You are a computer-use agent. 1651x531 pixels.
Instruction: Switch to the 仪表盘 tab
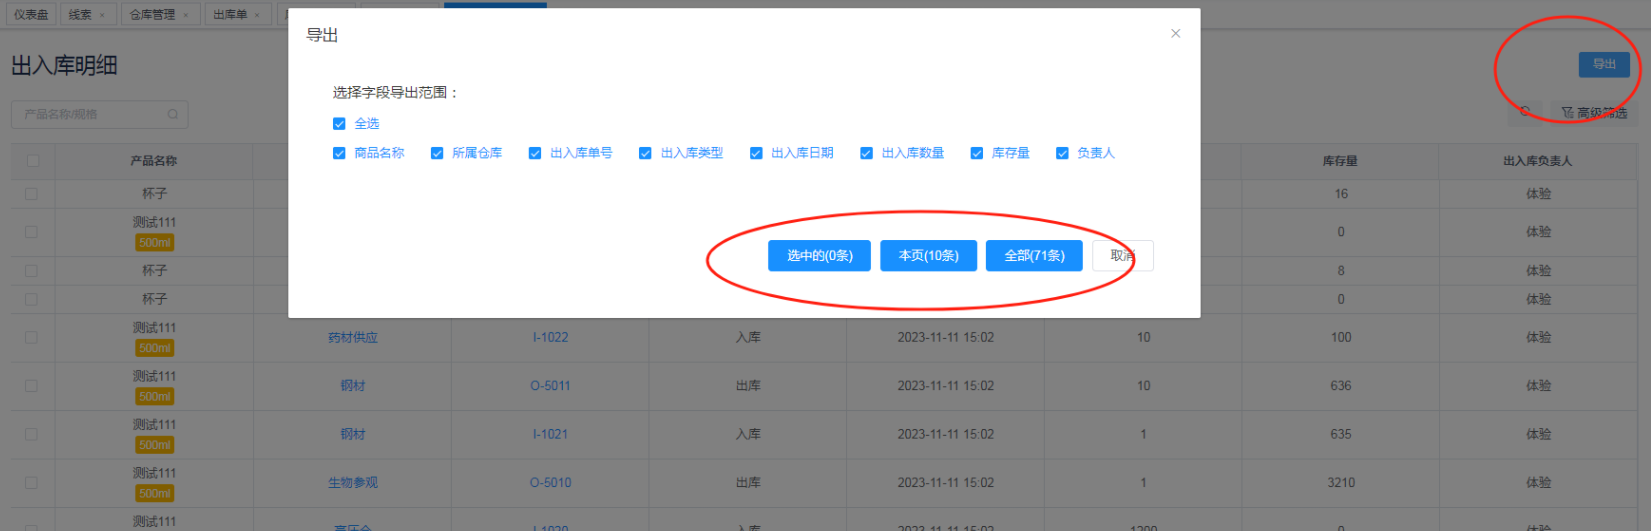[x=30, y=15]
